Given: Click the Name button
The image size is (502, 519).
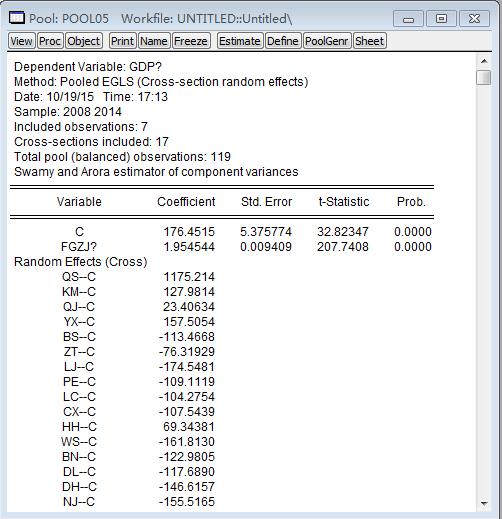Looking at the screenshot, I should click(154, 41).
